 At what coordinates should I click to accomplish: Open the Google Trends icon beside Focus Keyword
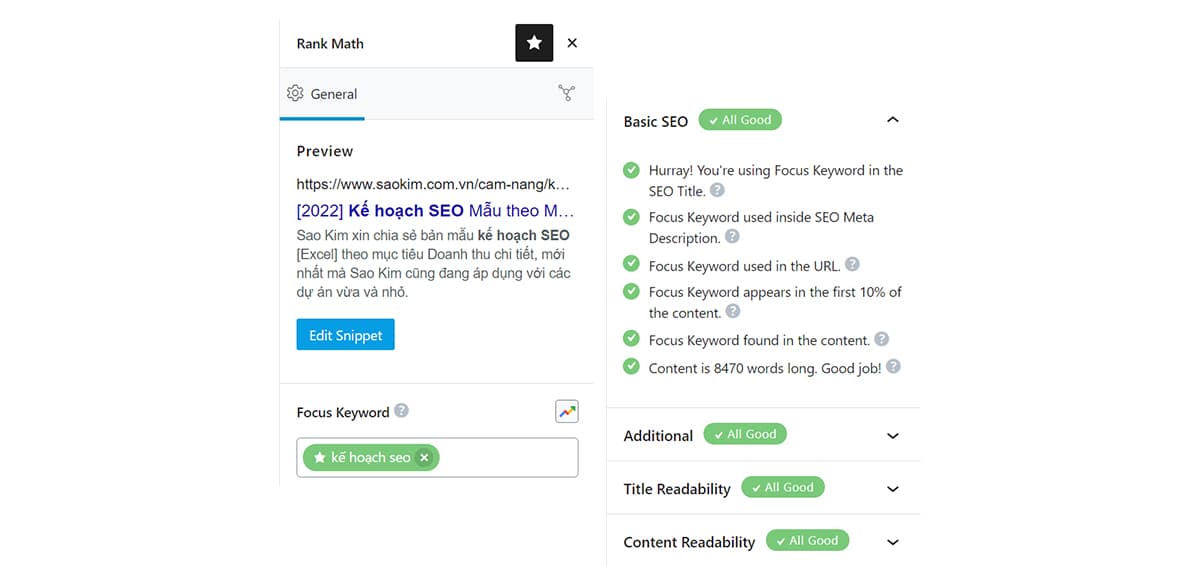tap(567, 411)
